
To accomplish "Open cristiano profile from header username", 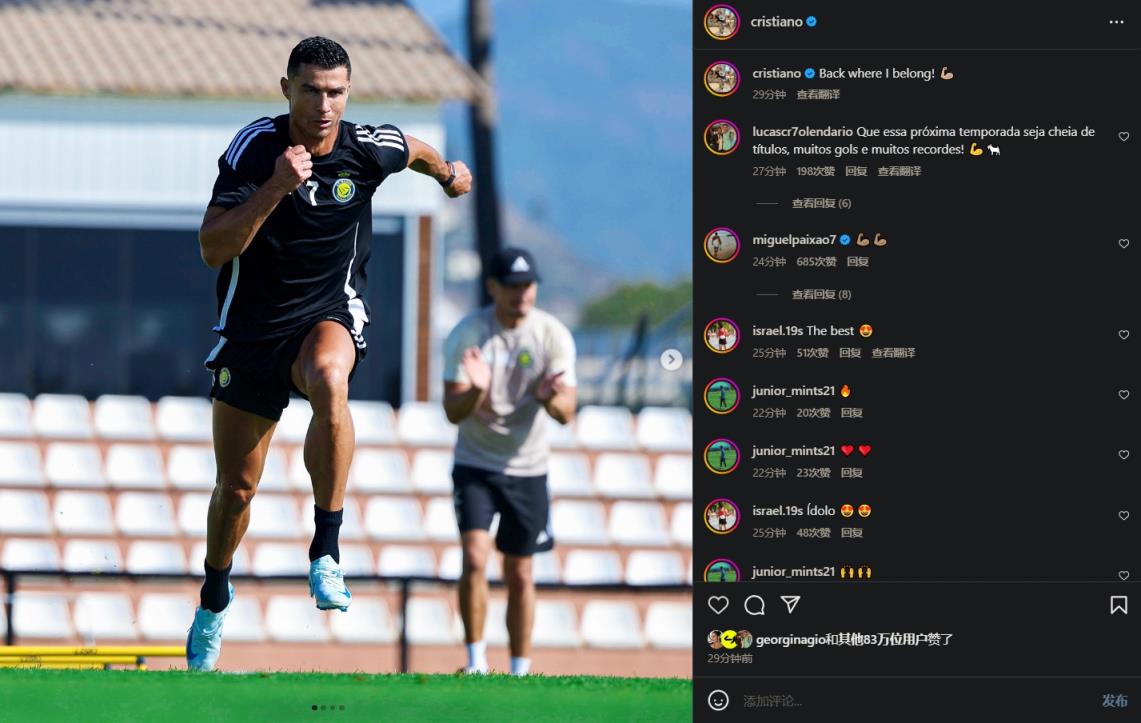I will coord(776,22).
